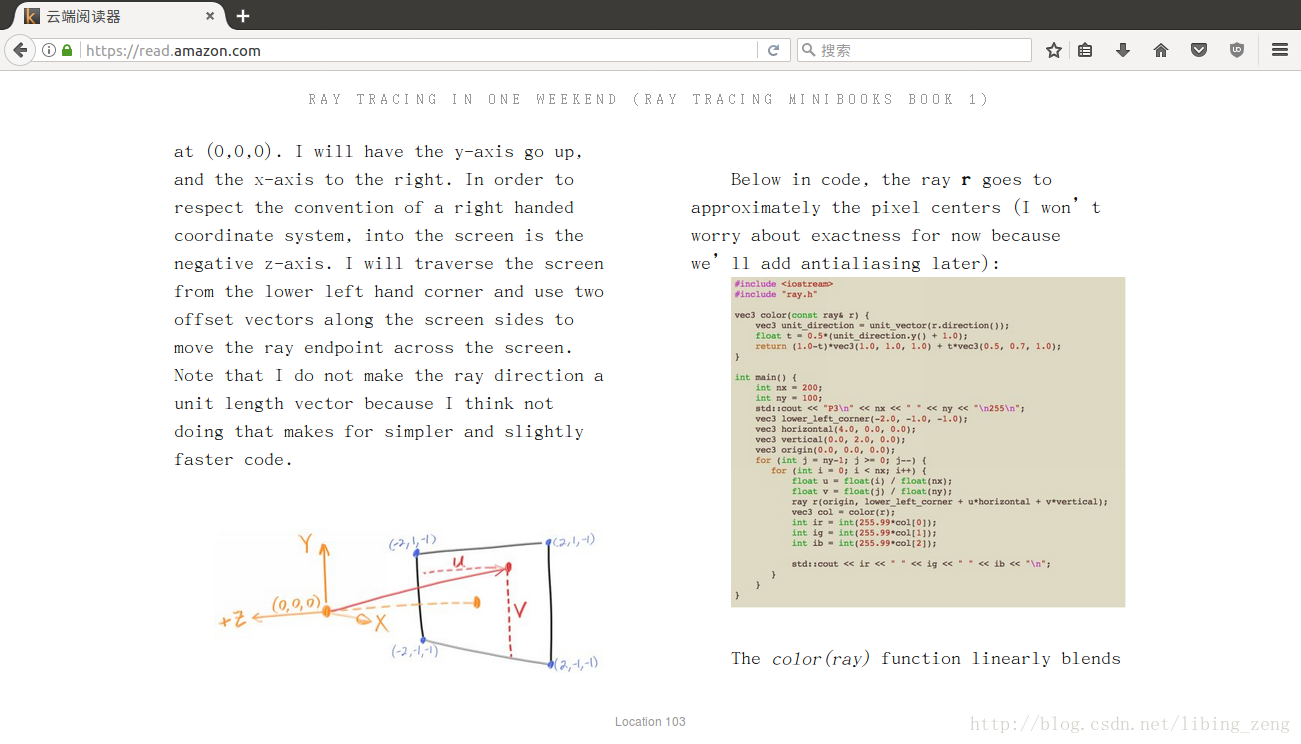Select the 云端阅读器 tab

pos(120,16)
